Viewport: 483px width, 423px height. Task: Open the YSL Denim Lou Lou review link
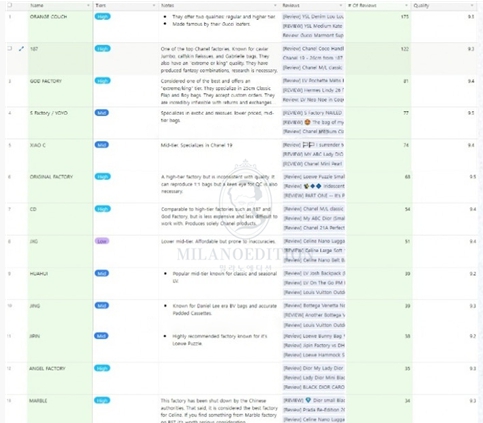tap(313, 16)
